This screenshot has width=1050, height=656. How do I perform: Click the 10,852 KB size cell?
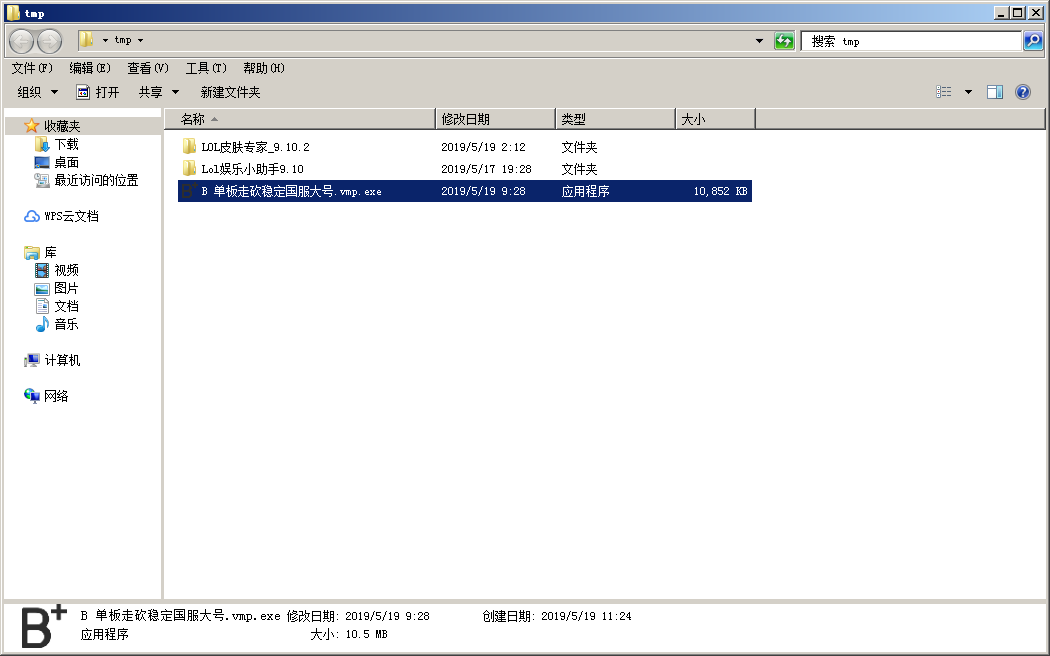tap(720, 191)
